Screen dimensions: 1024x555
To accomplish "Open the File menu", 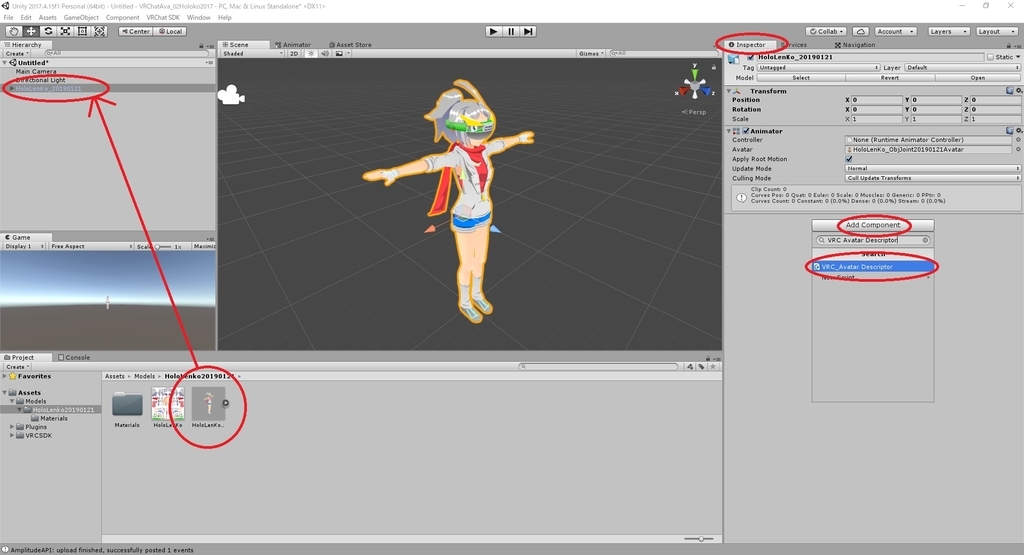I will coord(8,18).
